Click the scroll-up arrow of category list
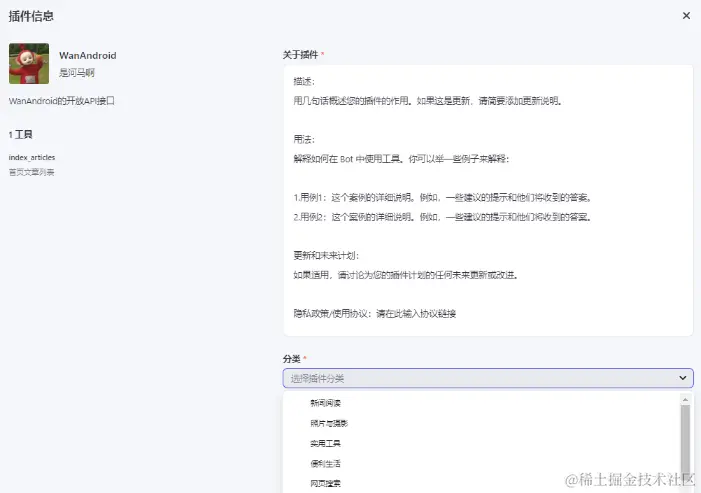701x493 pixels. [685, 399]
